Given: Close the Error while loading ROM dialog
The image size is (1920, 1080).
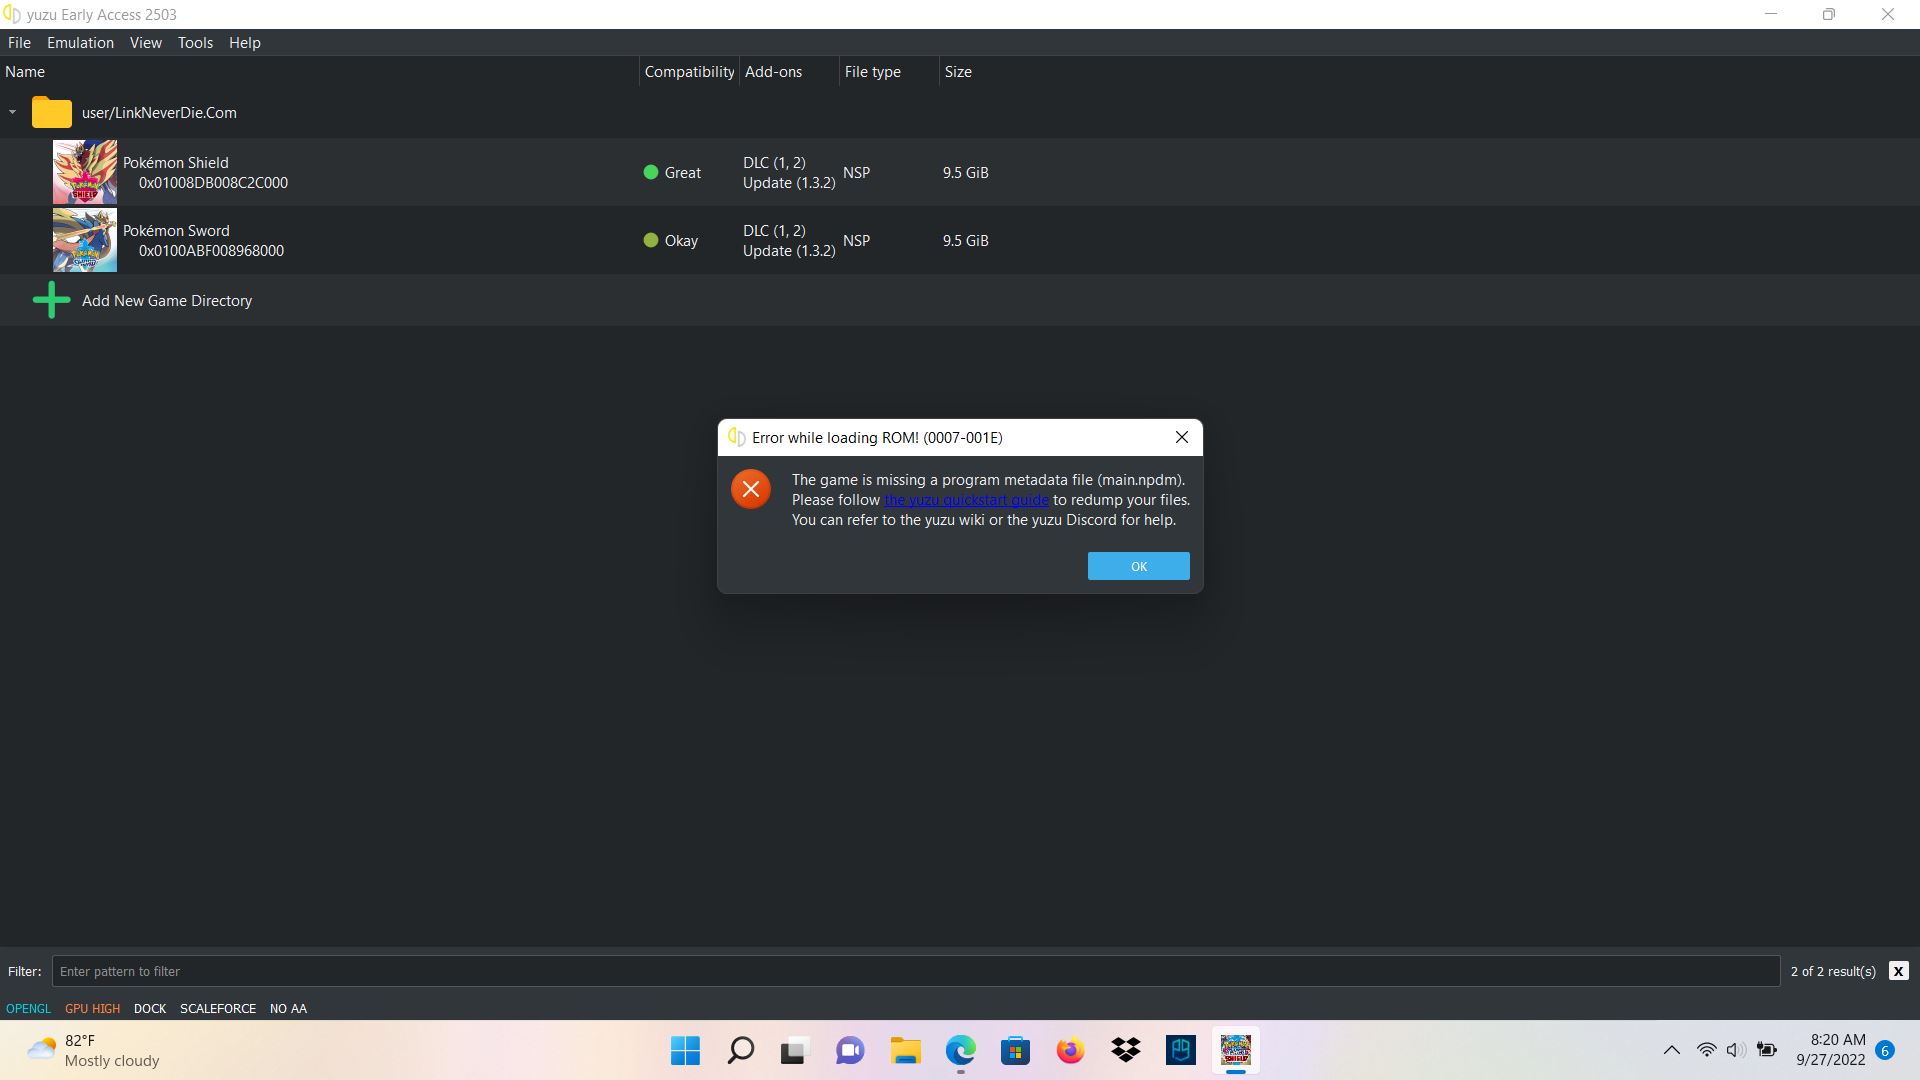Looking at the screenshot, I should (1182, 437).
